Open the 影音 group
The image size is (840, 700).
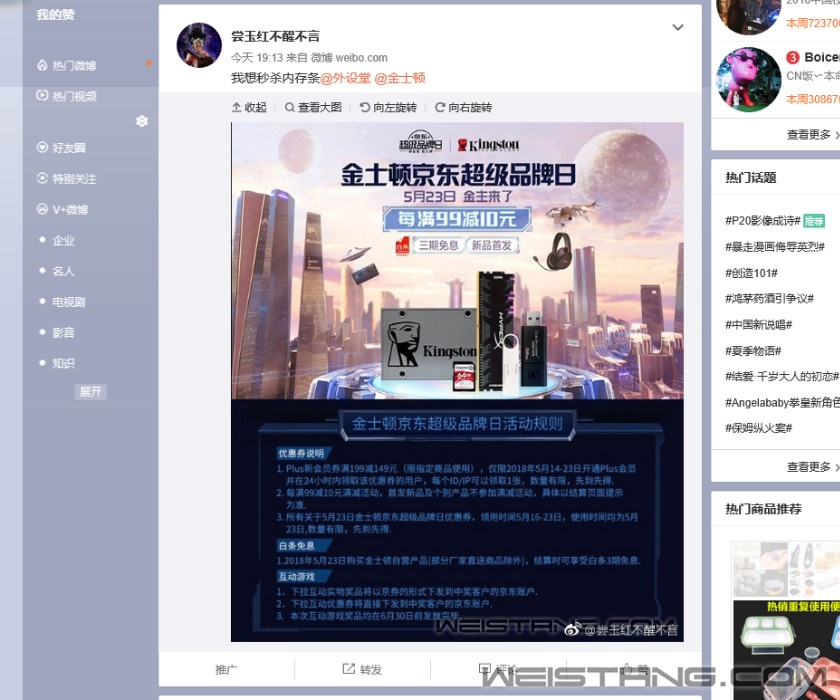(x=63, y=333)
